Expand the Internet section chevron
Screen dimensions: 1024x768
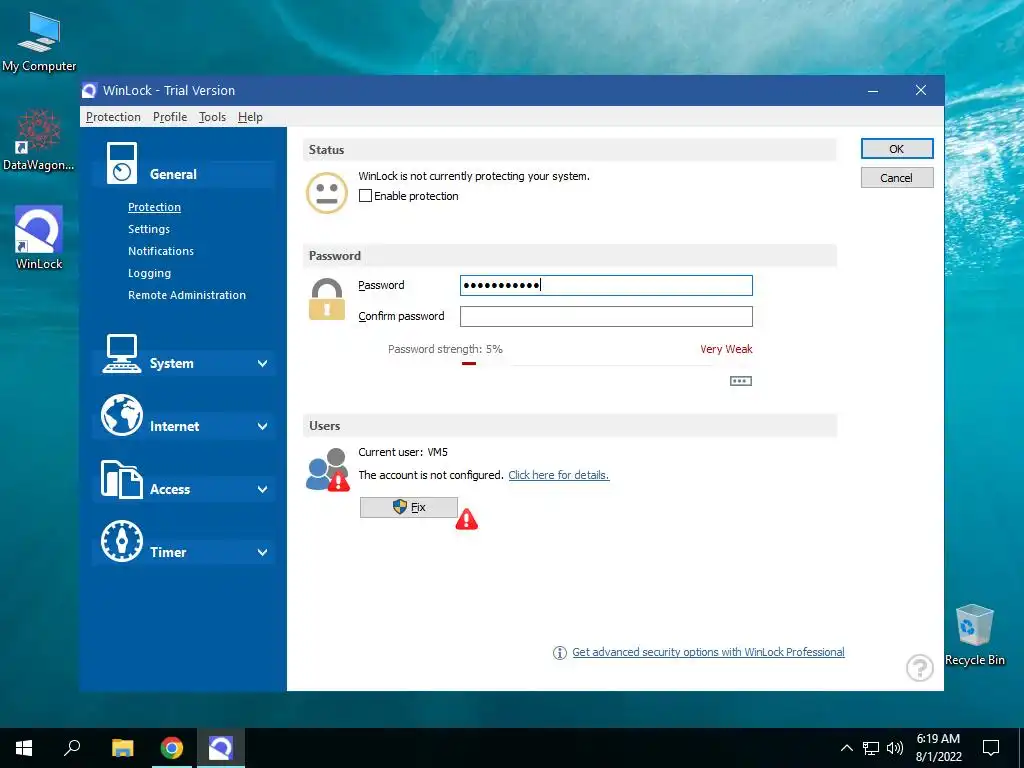(263, 426)
